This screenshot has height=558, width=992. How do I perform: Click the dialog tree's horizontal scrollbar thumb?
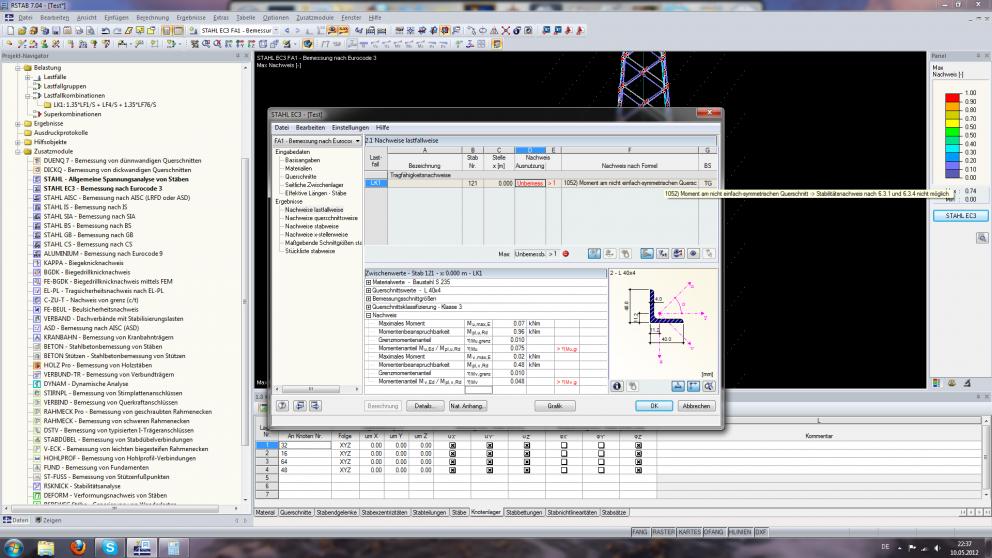point(311,389)
